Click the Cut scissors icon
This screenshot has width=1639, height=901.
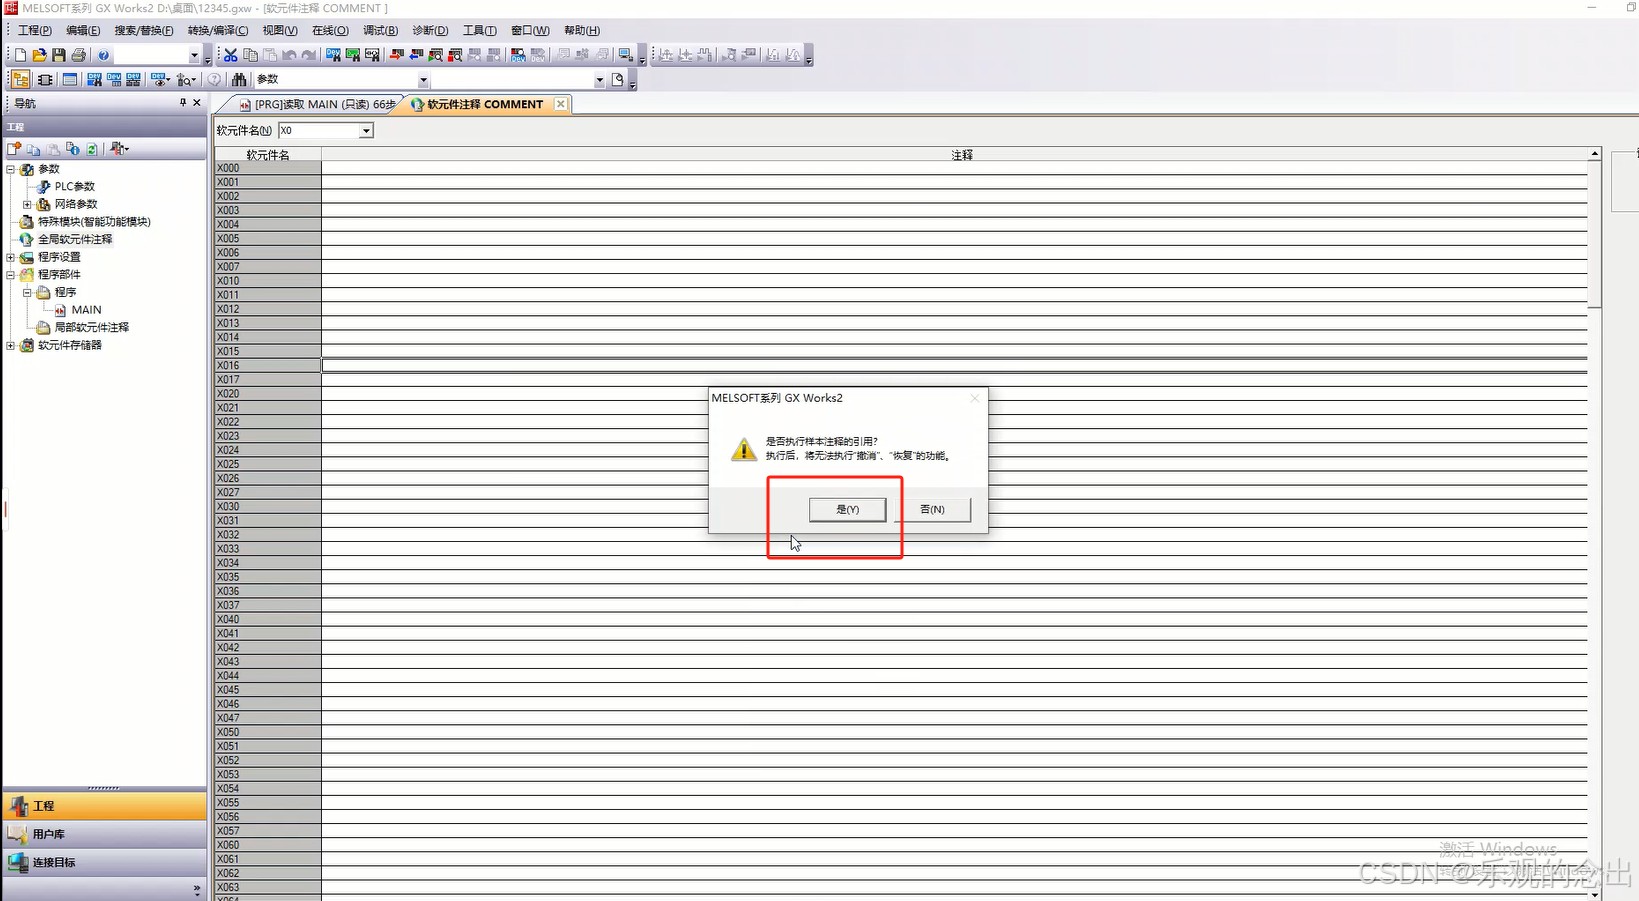230,55
